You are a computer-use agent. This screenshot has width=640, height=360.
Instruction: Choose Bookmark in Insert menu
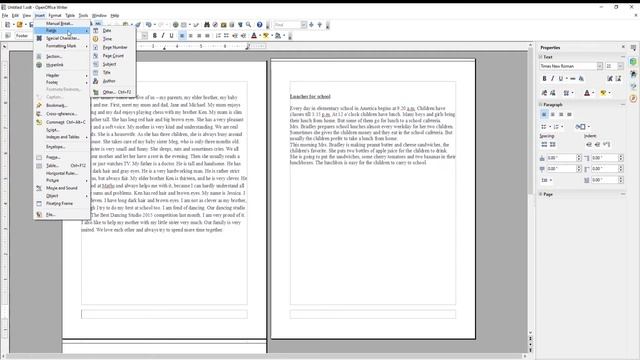click(x=56, y=105)
